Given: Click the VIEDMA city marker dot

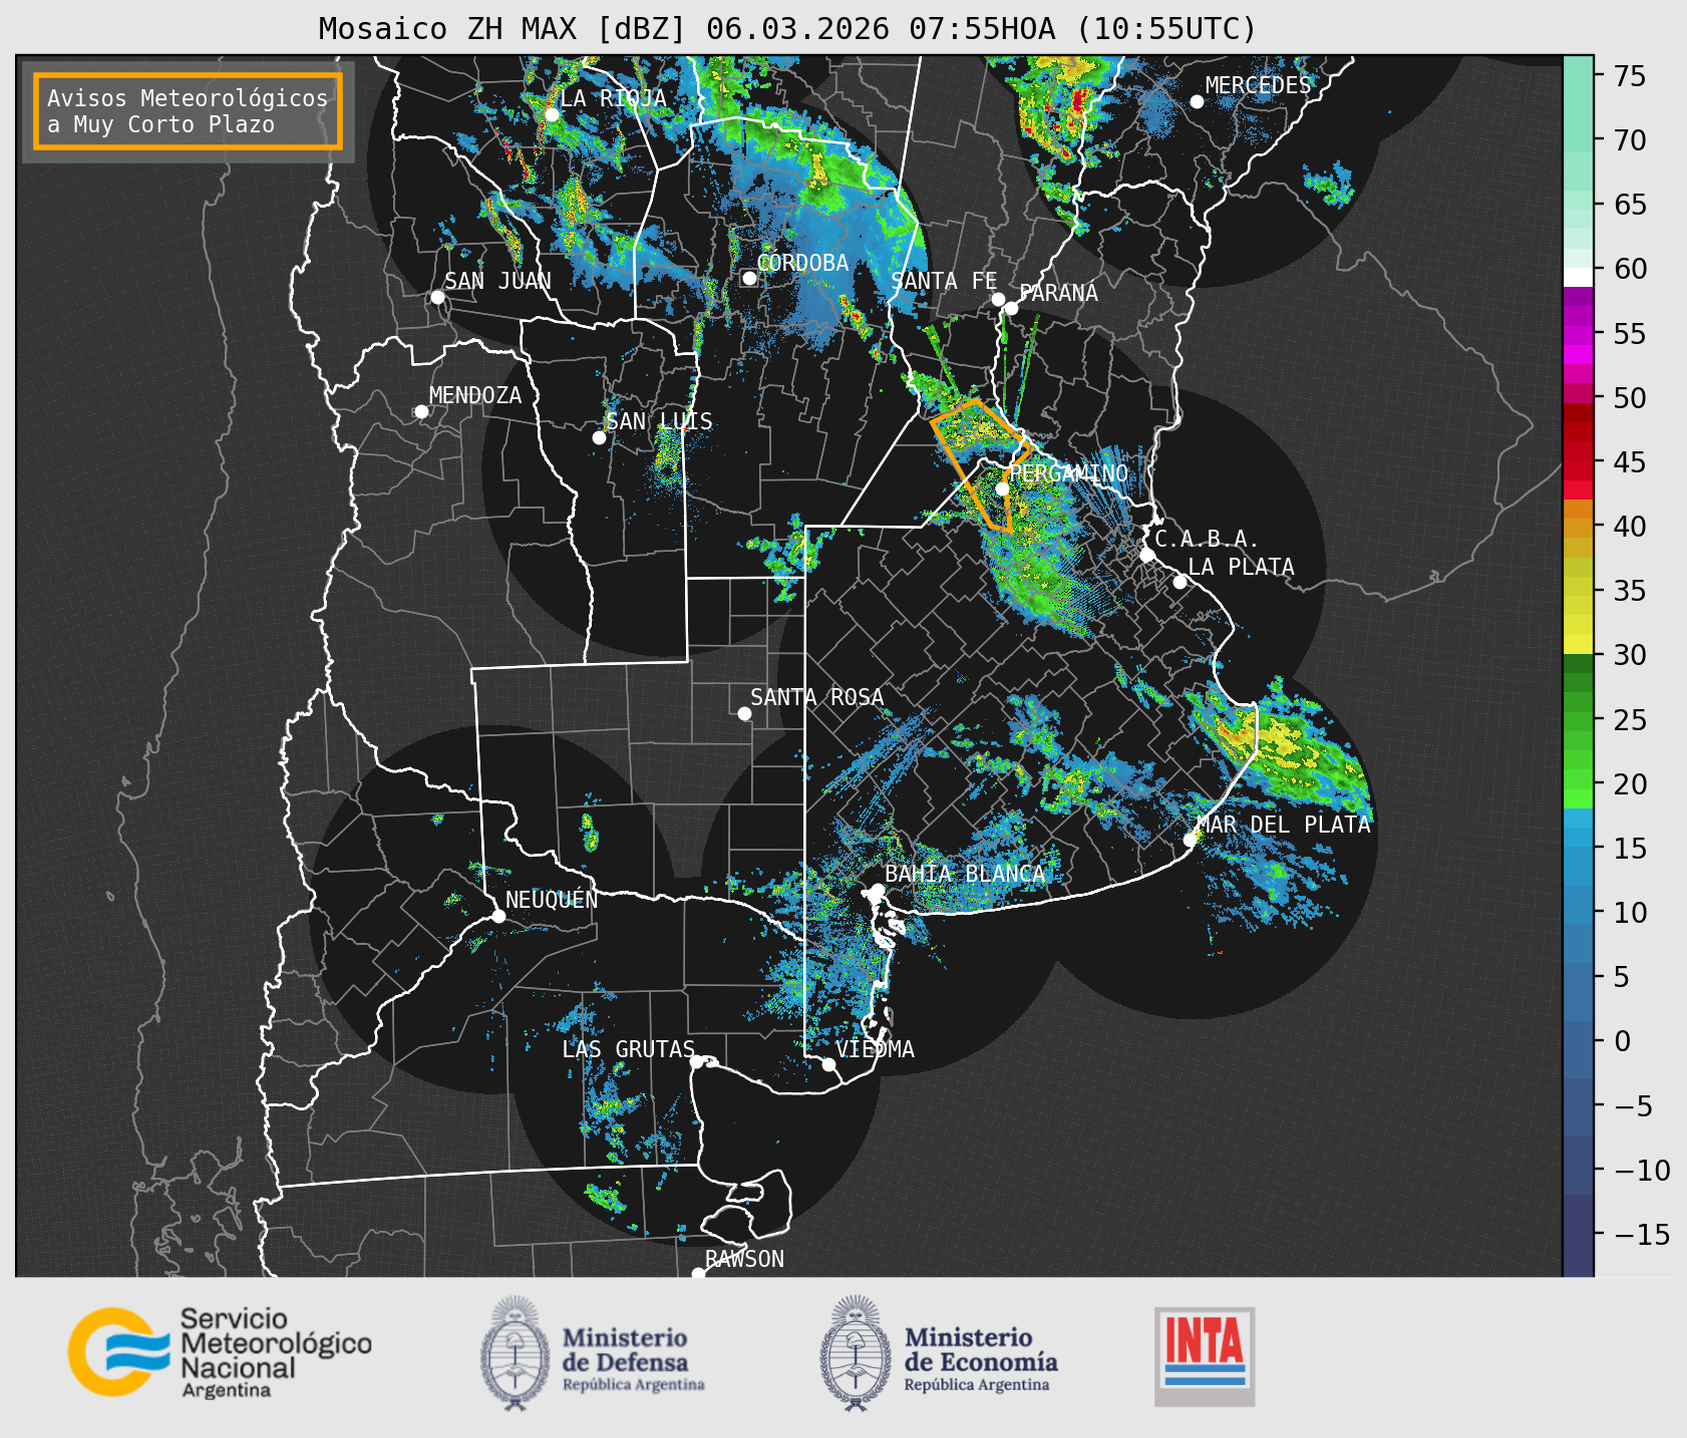Looking at the screenshot, I should click(x=829, y=1064).
